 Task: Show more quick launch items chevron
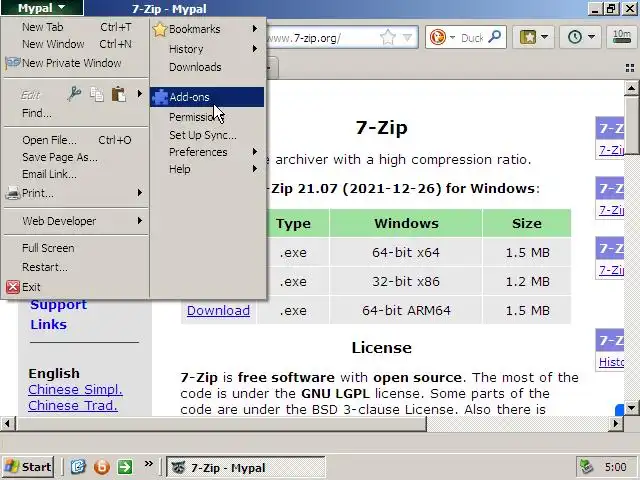click(149, 463)
